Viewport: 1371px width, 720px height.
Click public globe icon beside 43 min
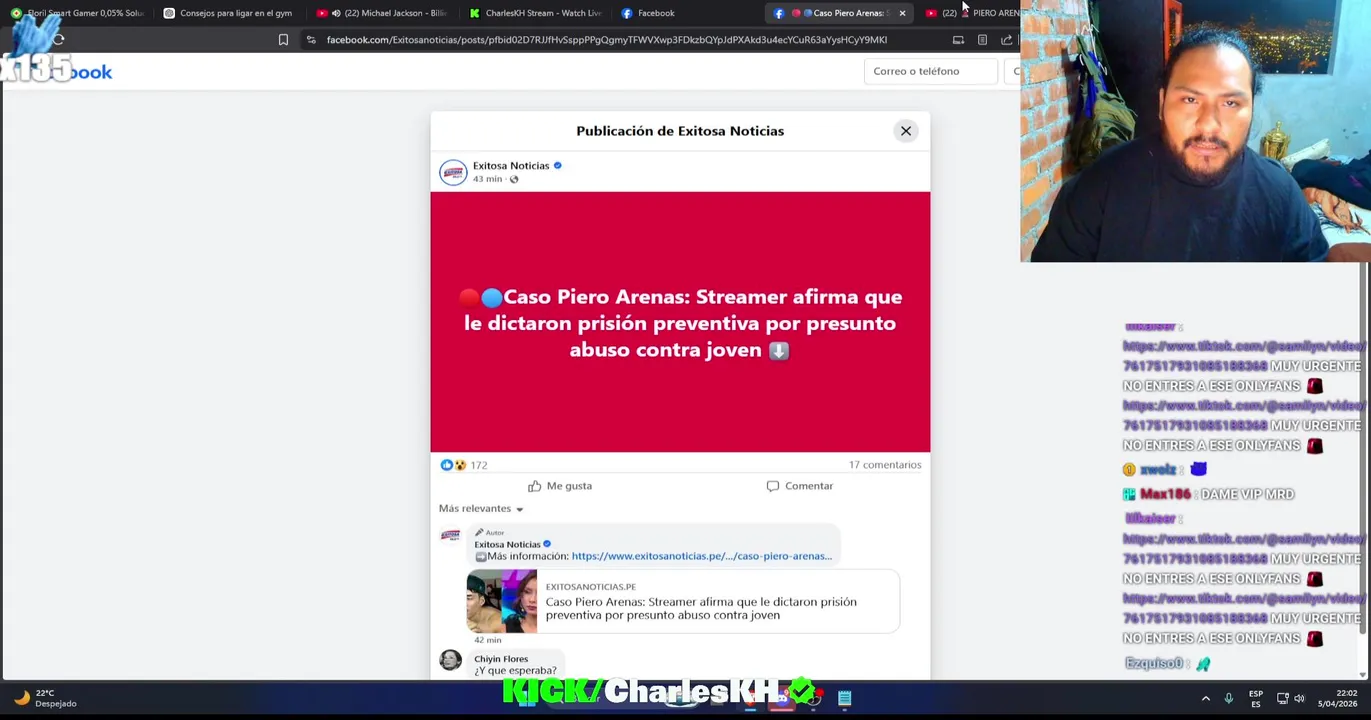click(x=514, y=179)
